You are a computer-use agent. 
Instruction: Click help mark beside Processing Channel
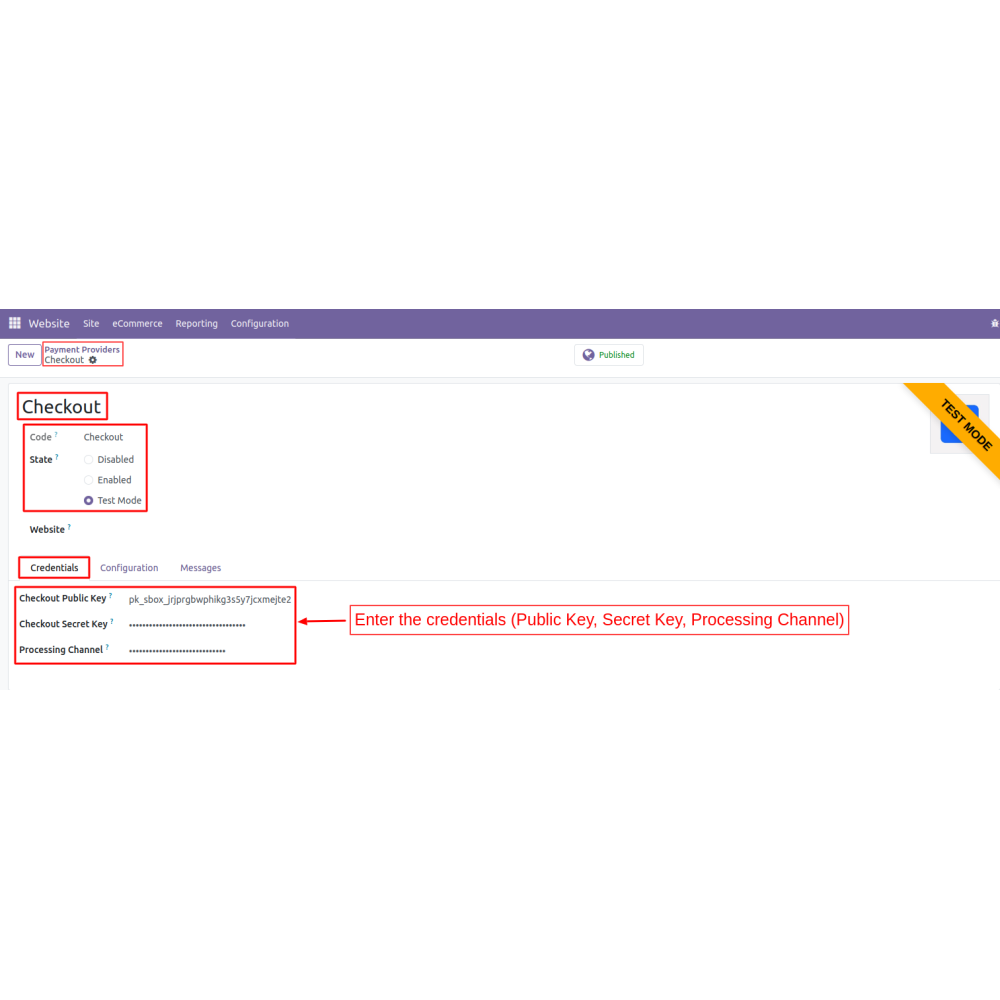tap(108, 648)
